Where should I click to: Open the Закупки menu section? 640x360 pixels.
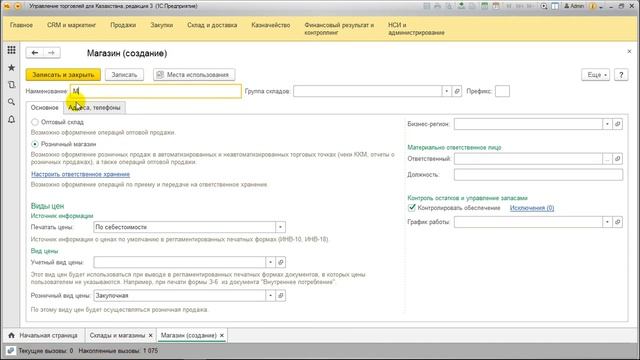tap(162, 25)
